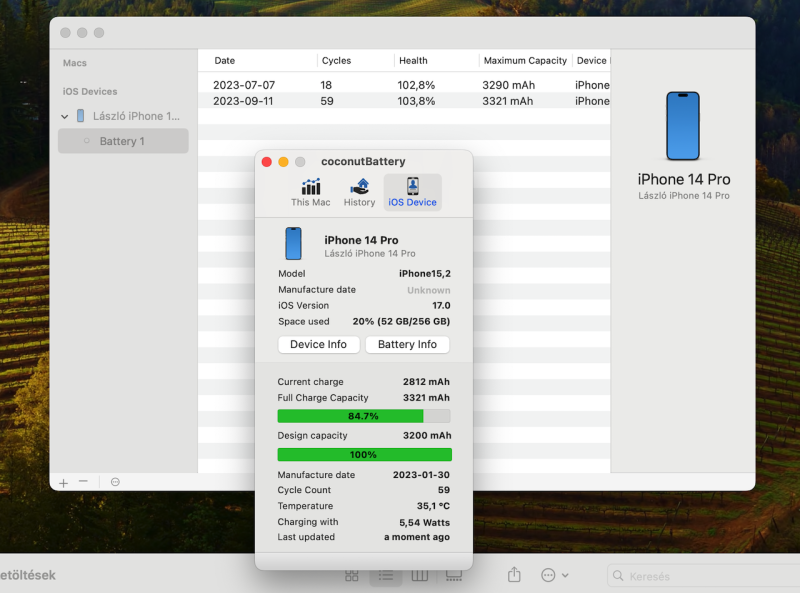Select the 2023-09-11 history row
800x593 pixels.
pos(404,101)
